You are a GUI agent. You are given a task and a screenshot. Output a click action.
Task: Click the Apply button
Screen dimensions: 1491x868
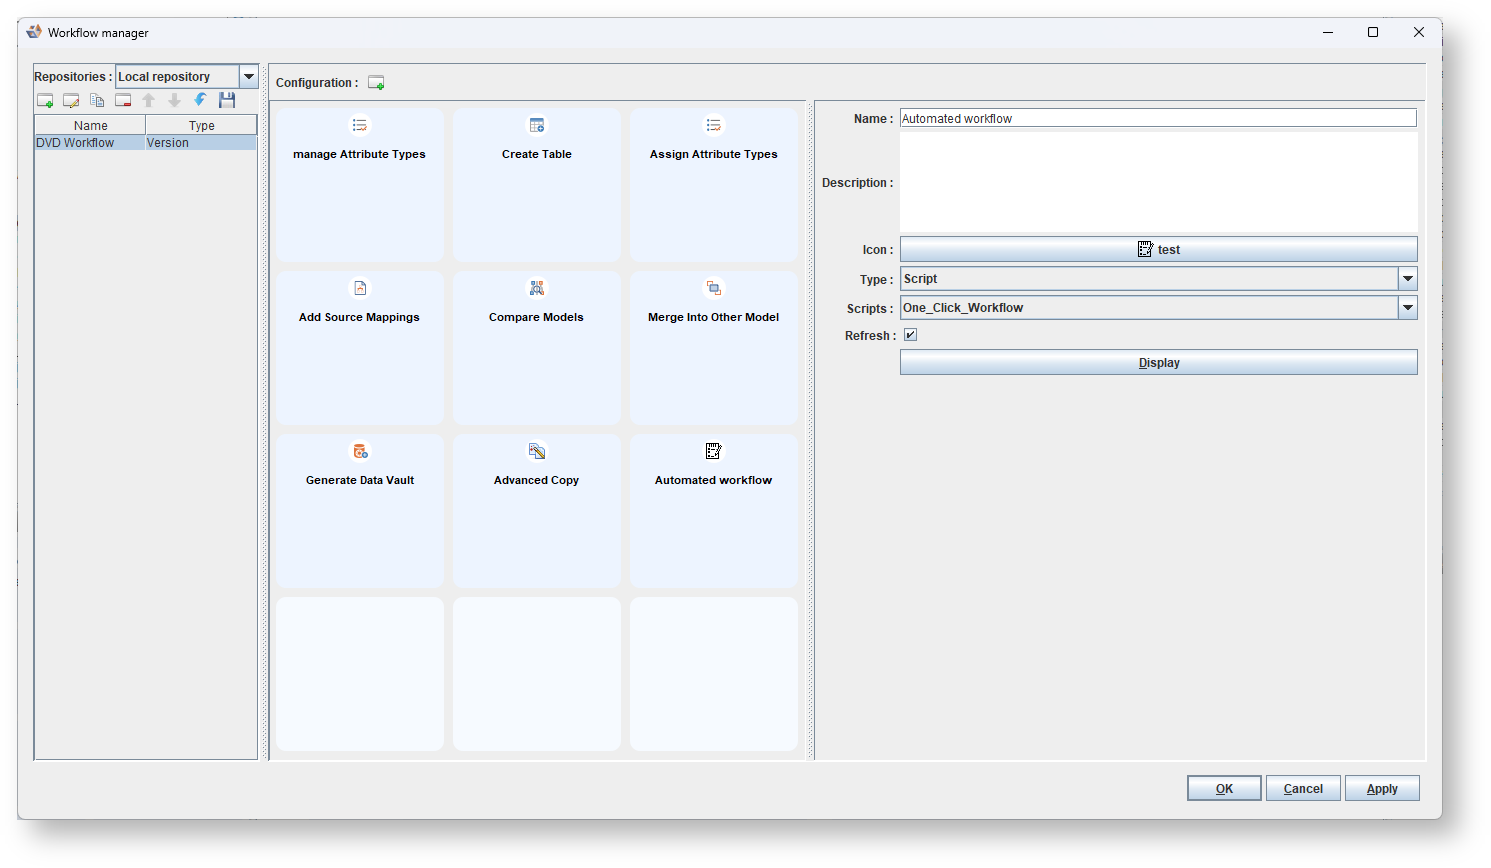pos(1382,788)
